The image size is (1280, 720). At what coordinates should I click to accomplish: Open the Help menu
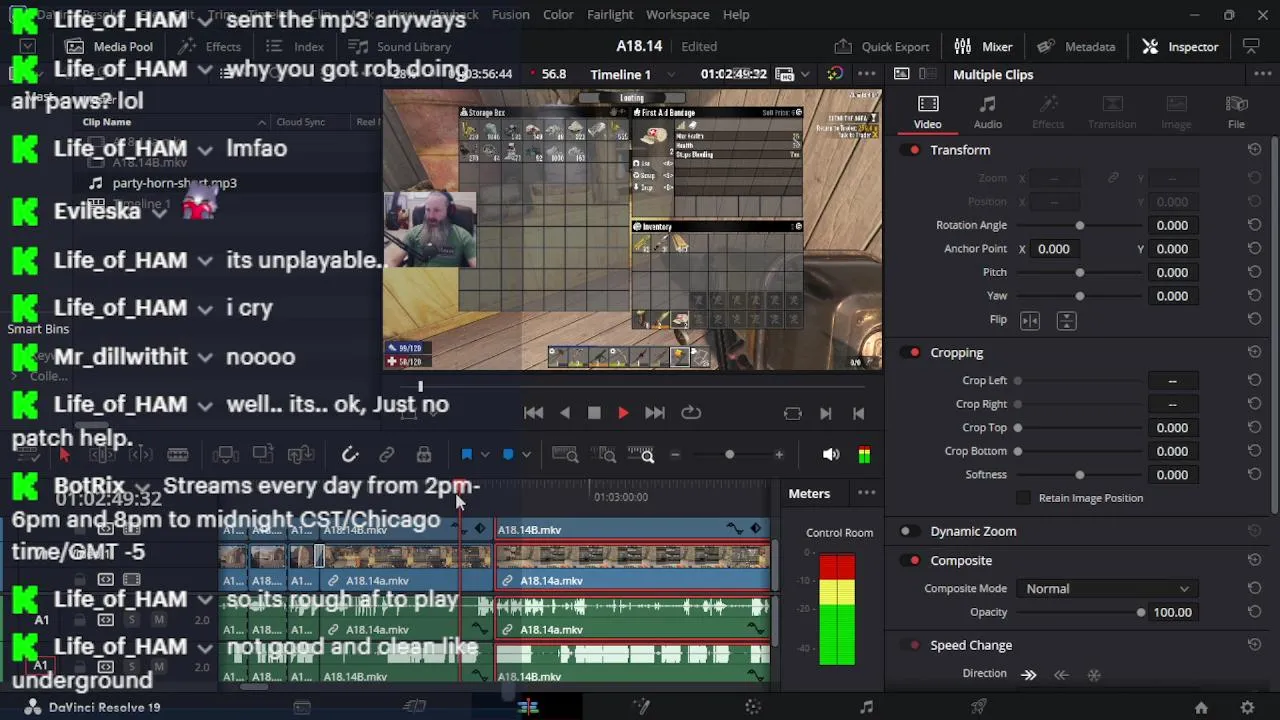[x=736, y=15]
